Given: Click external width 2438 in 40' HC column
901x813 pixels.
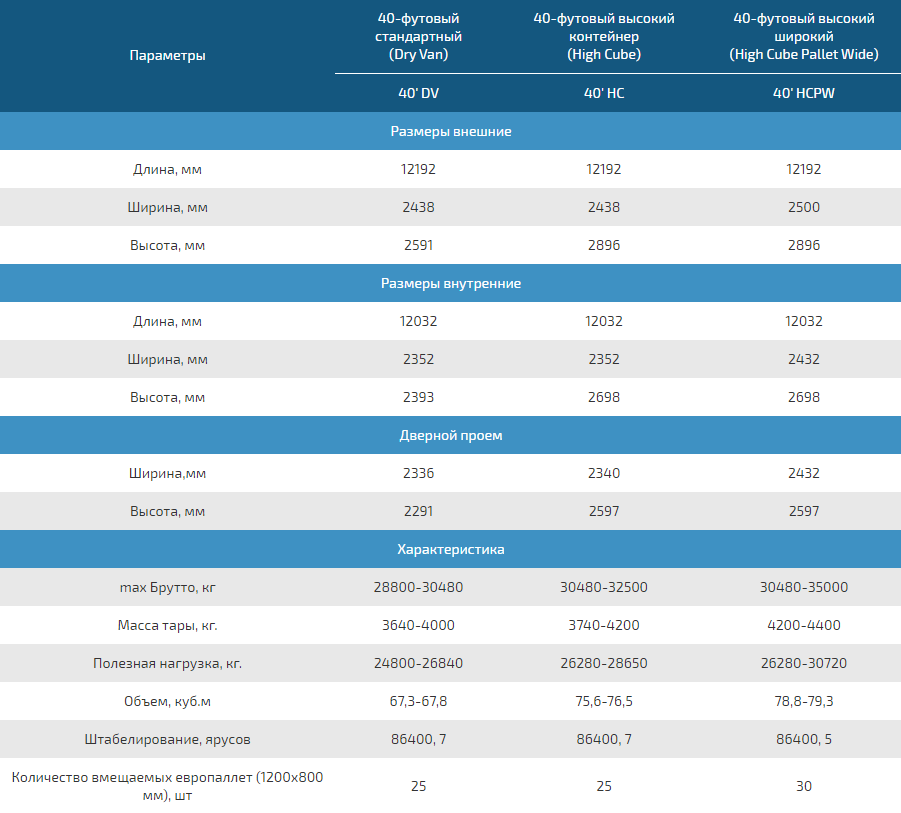Looking at the screenshot, I should click(604, 207).
